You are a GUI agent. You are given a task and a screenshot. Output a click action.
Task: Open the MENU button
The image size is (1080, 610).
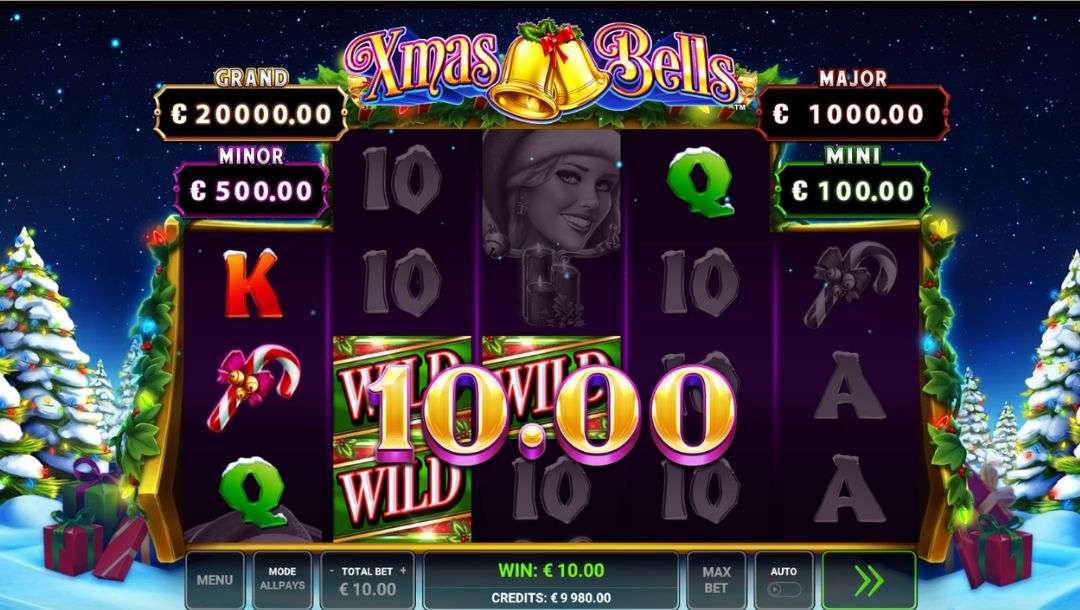(214, 580)
